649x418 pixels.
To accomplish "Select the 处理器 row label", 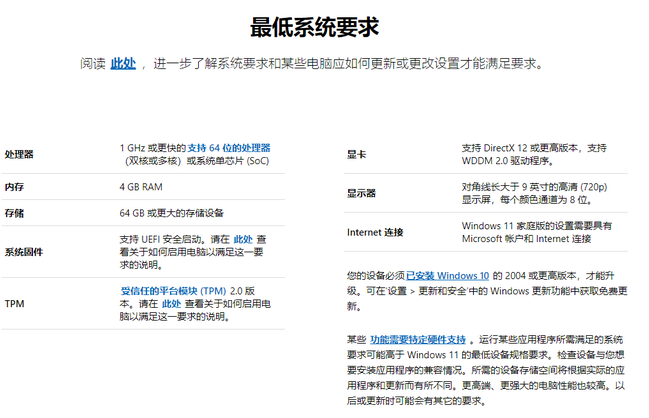I will [x=19, y=154].
